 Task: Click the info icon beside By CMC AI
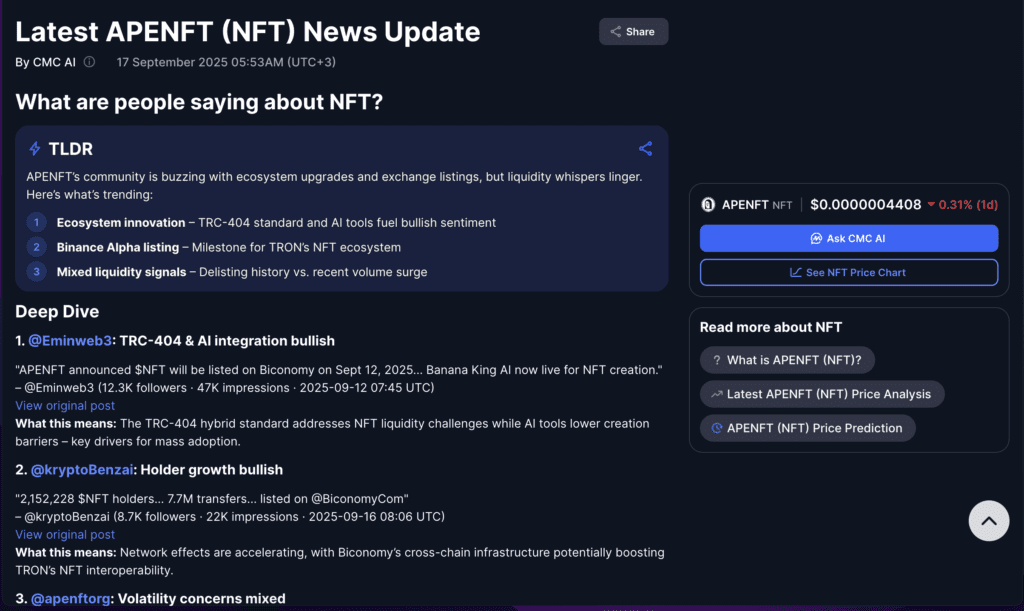click(x=89, y=62)
